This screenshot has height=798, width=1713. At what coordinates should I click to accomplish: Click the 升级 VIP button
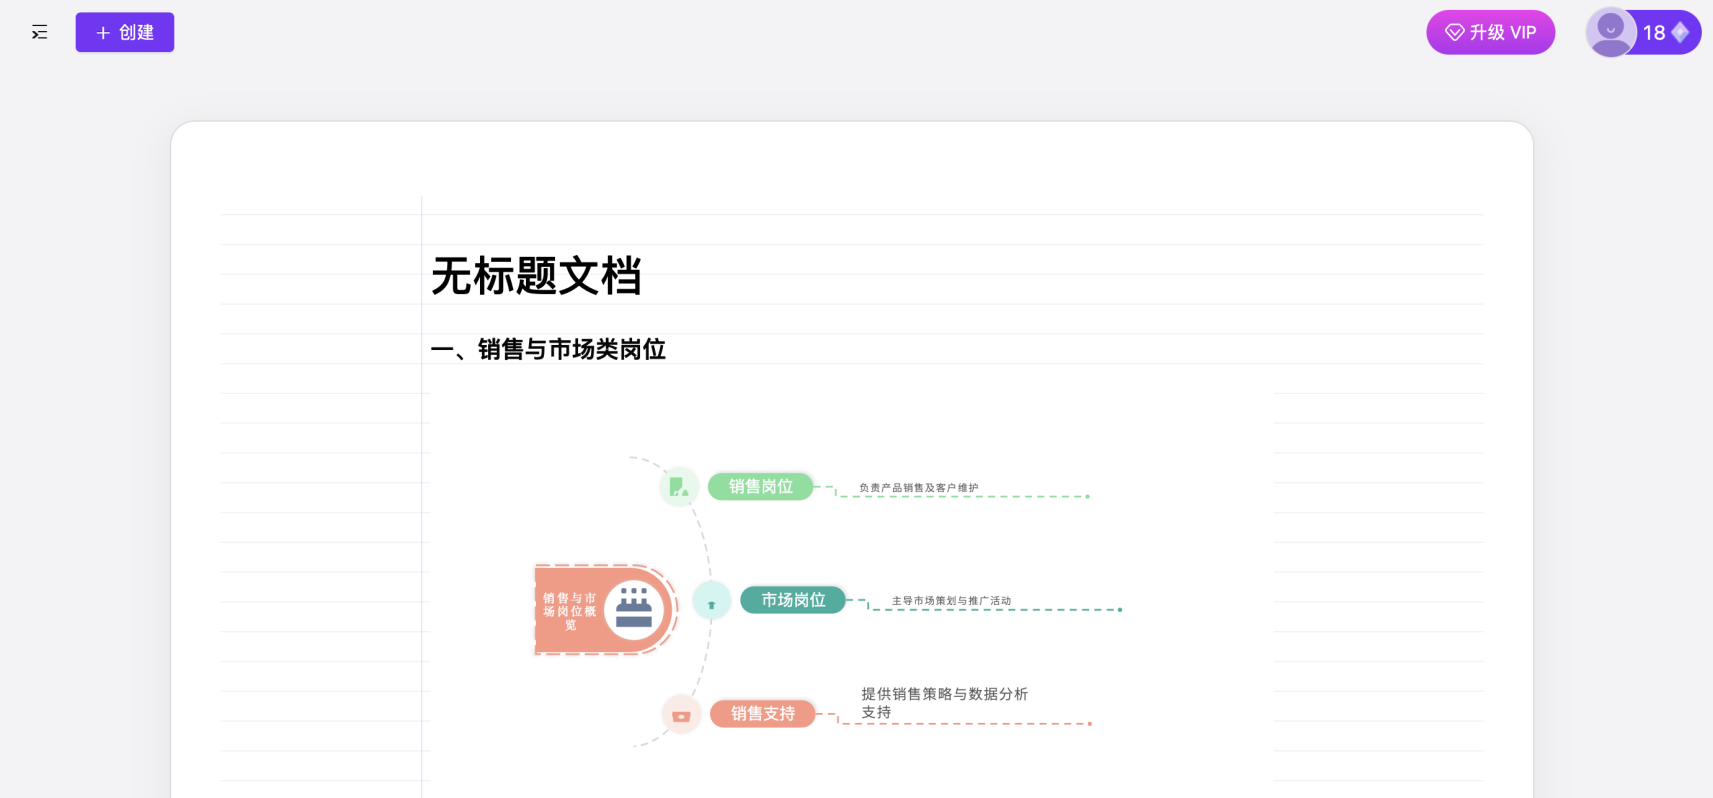tap(1490, 33)
